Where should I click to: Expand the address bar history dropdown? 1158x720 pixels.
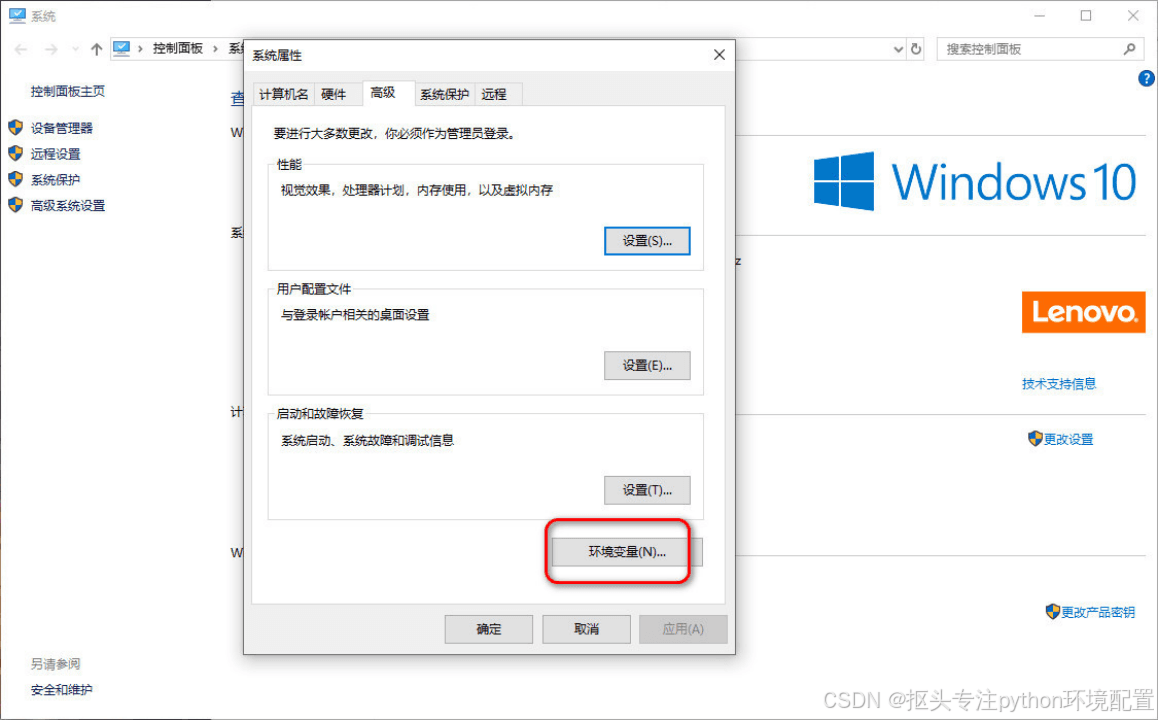pos(898,49)
